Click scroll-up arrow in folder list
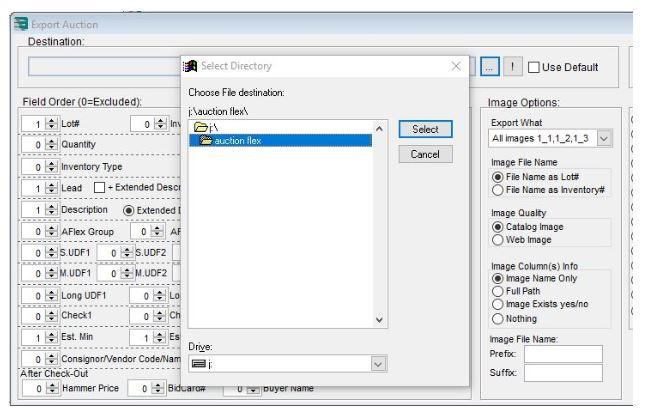Viewport: 647px width, 420px height. click(x=379, y=129)
